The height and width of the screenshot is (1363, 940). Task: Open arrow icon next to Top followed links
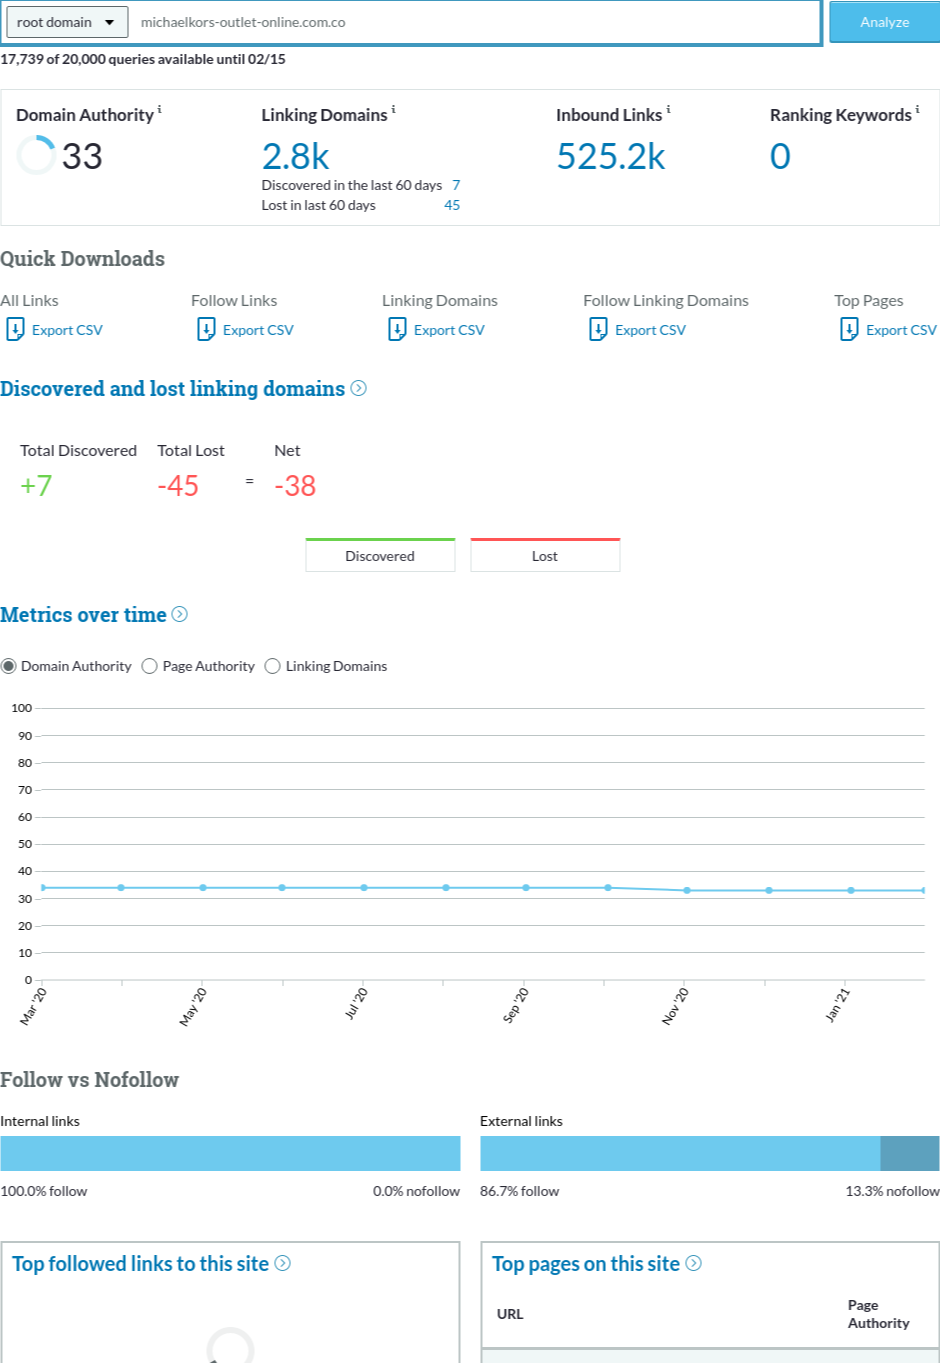(283, 1264)
